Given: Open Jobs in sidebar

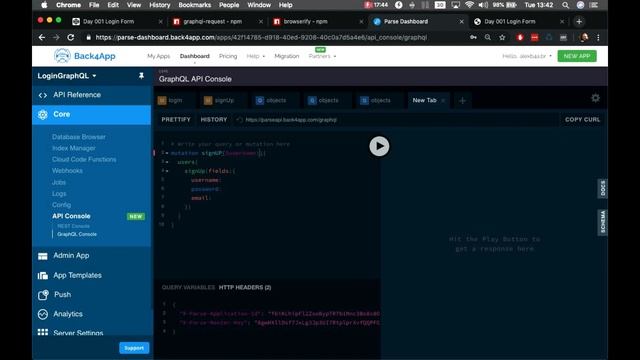Looking at the screenshot, I should coord(59,182).
